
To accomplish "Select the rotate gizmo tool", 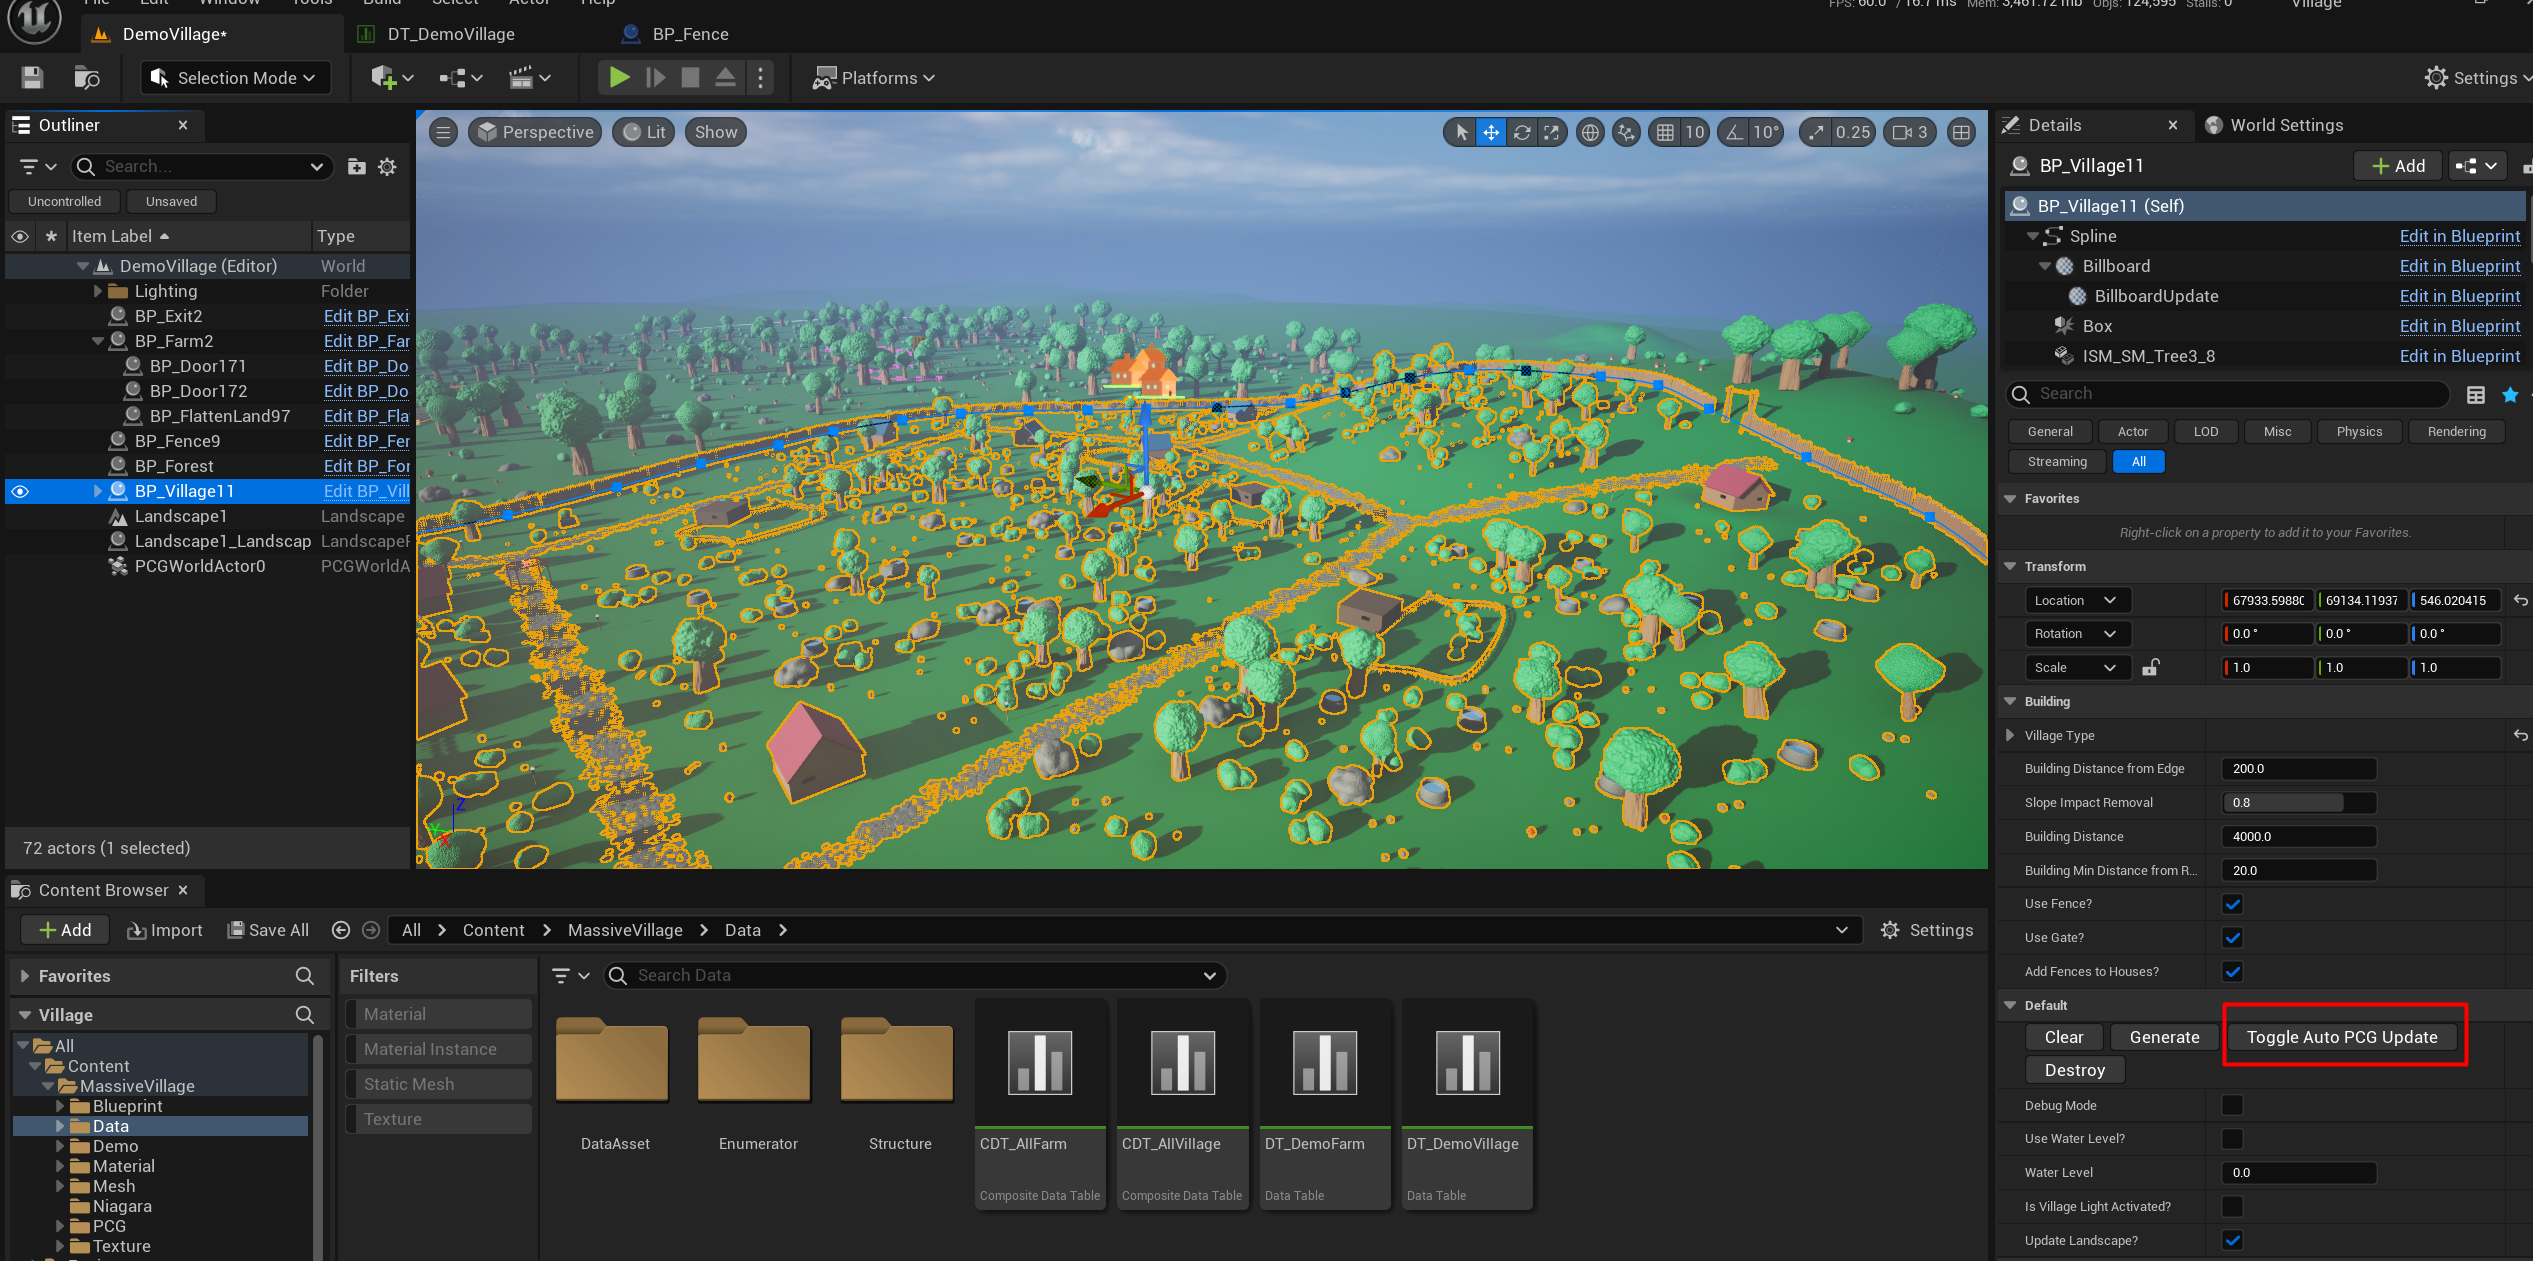I will coord(1521,132).
